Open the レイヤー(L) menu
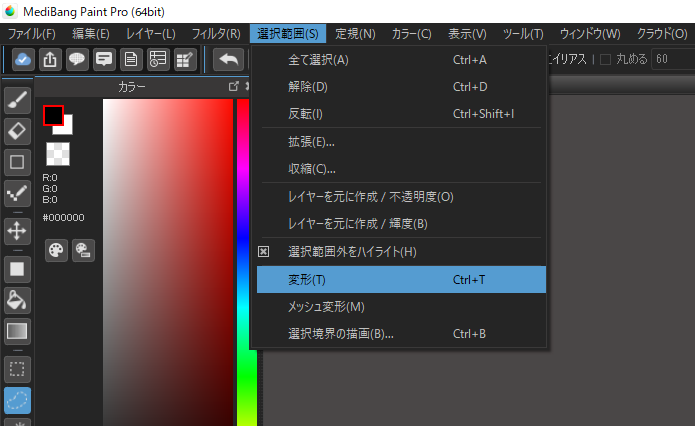This screenshot has height=426, width=695. tap(150, 34)
